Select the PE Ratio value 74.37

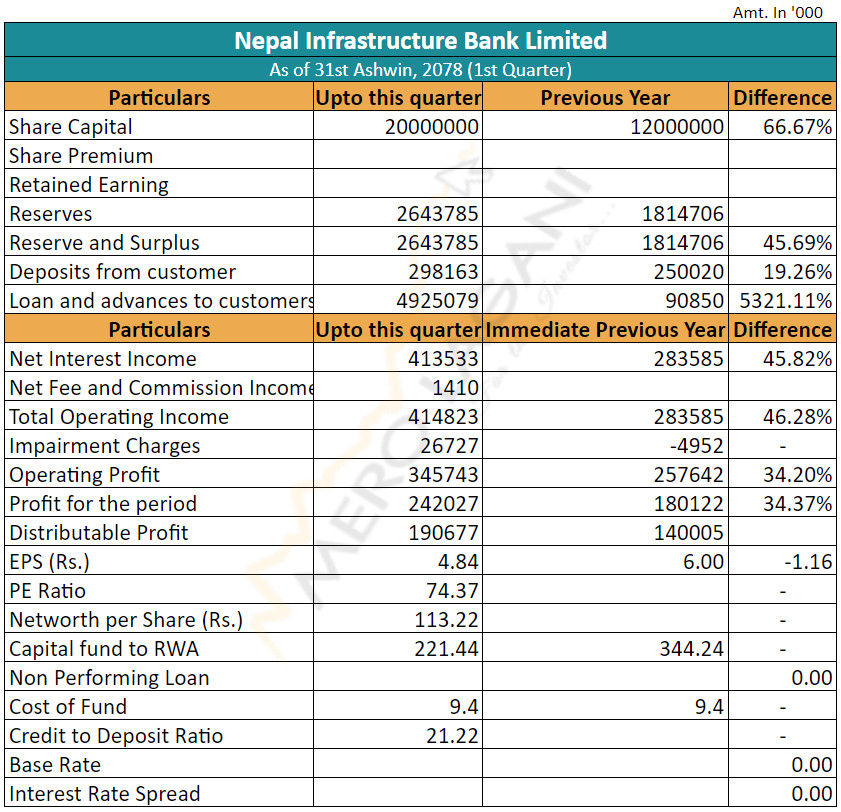click(x=451, y=591)
